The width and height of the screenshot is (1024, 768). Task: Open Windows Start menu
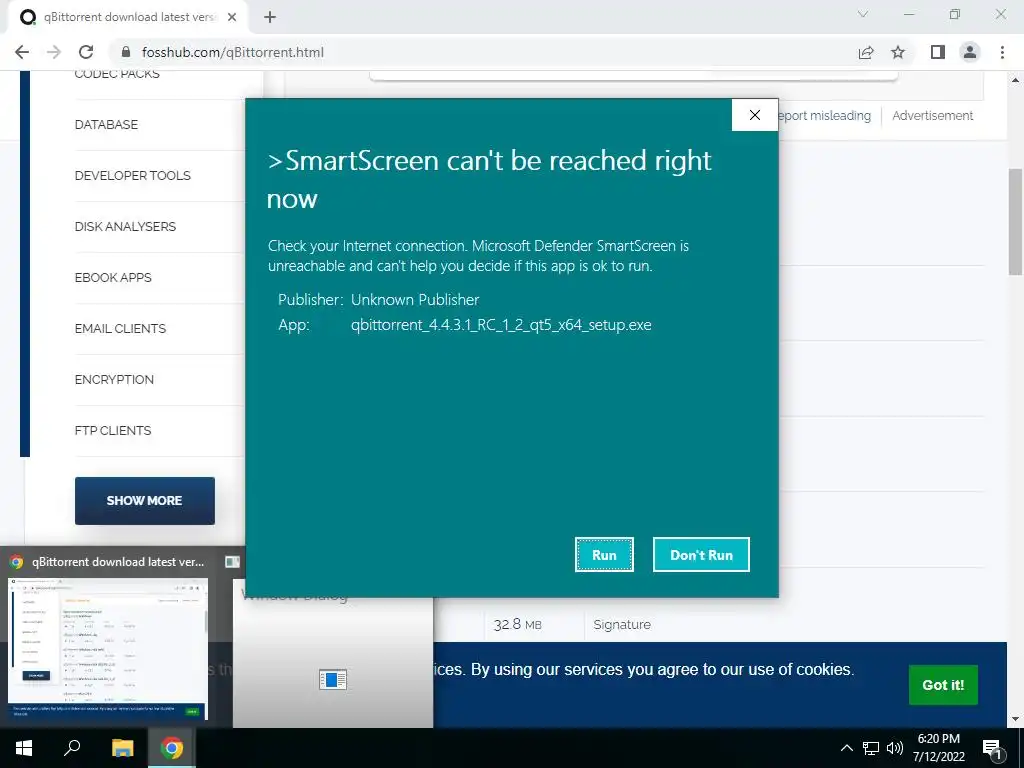click(x=24, y=748)
